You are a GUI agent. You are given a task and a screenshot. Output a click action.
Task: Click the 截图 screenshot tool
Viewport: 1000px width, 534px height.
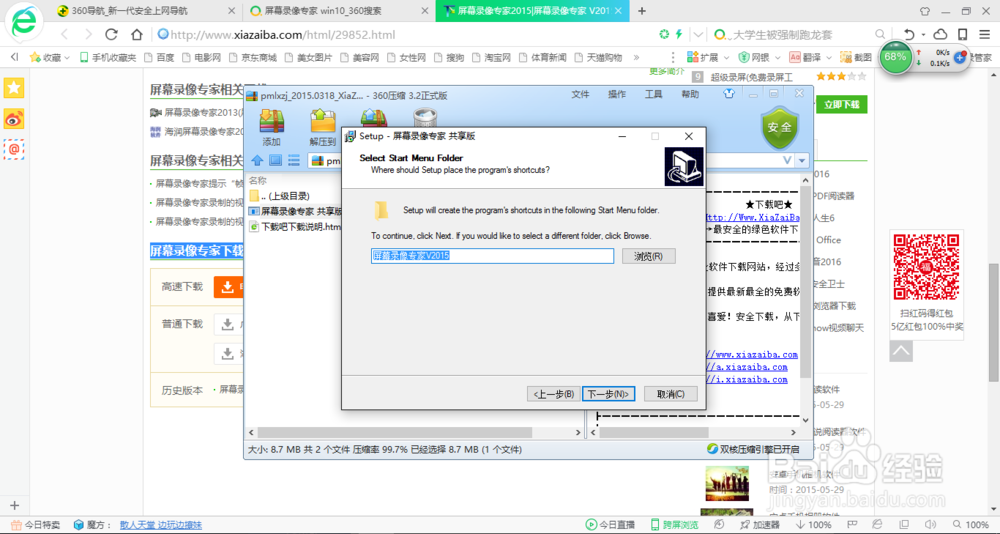coord(856,57)
